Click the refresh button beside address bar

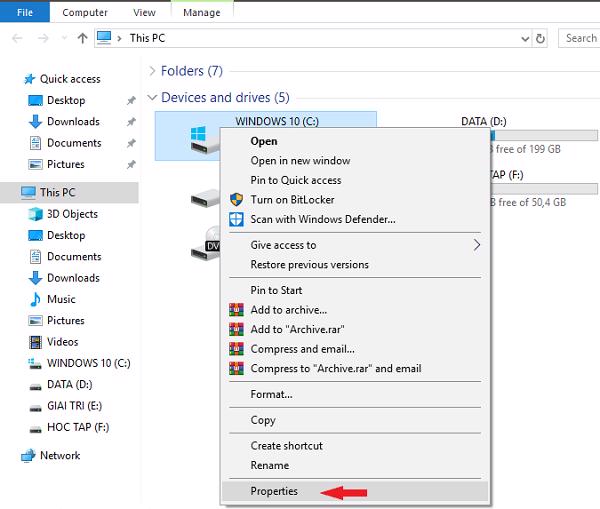point(541,38)
